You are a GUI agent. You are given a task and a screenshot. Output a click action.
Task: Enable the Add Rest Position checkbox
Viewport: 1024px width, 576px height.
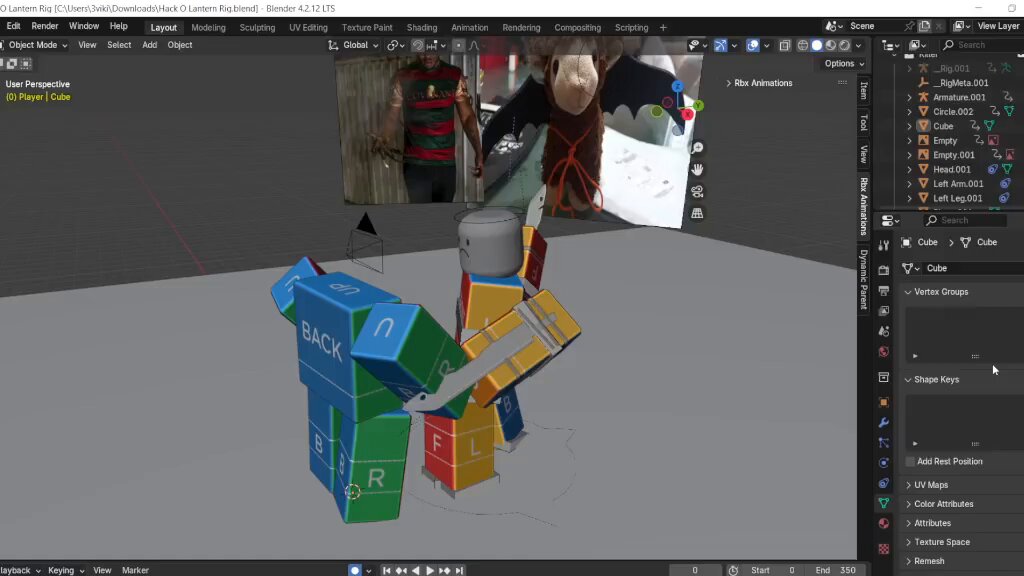910,462
